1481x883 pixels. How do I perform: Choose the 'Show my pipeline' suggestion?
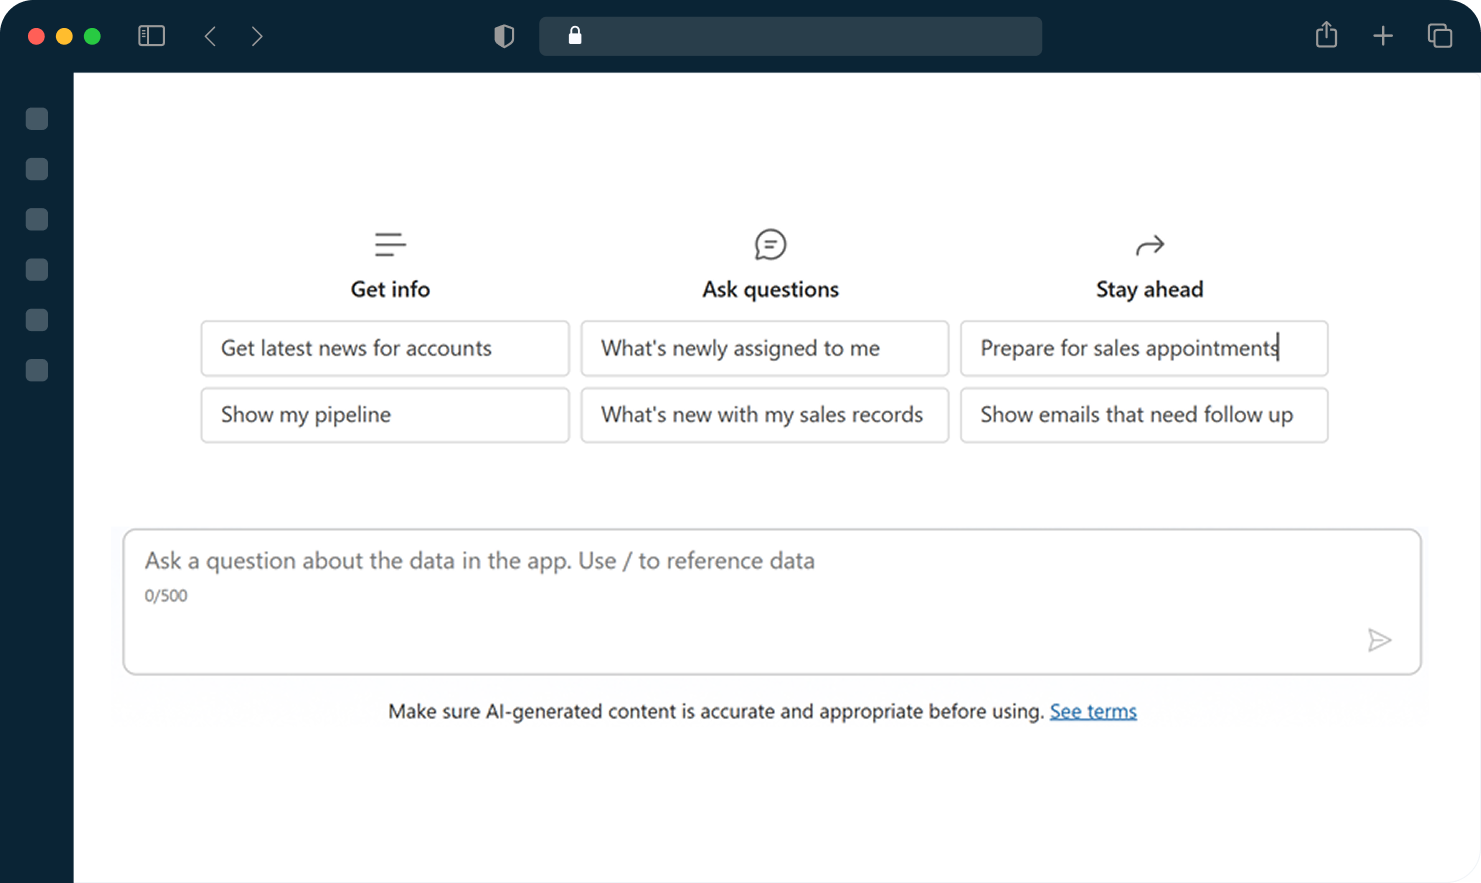(x=385, y=415)
